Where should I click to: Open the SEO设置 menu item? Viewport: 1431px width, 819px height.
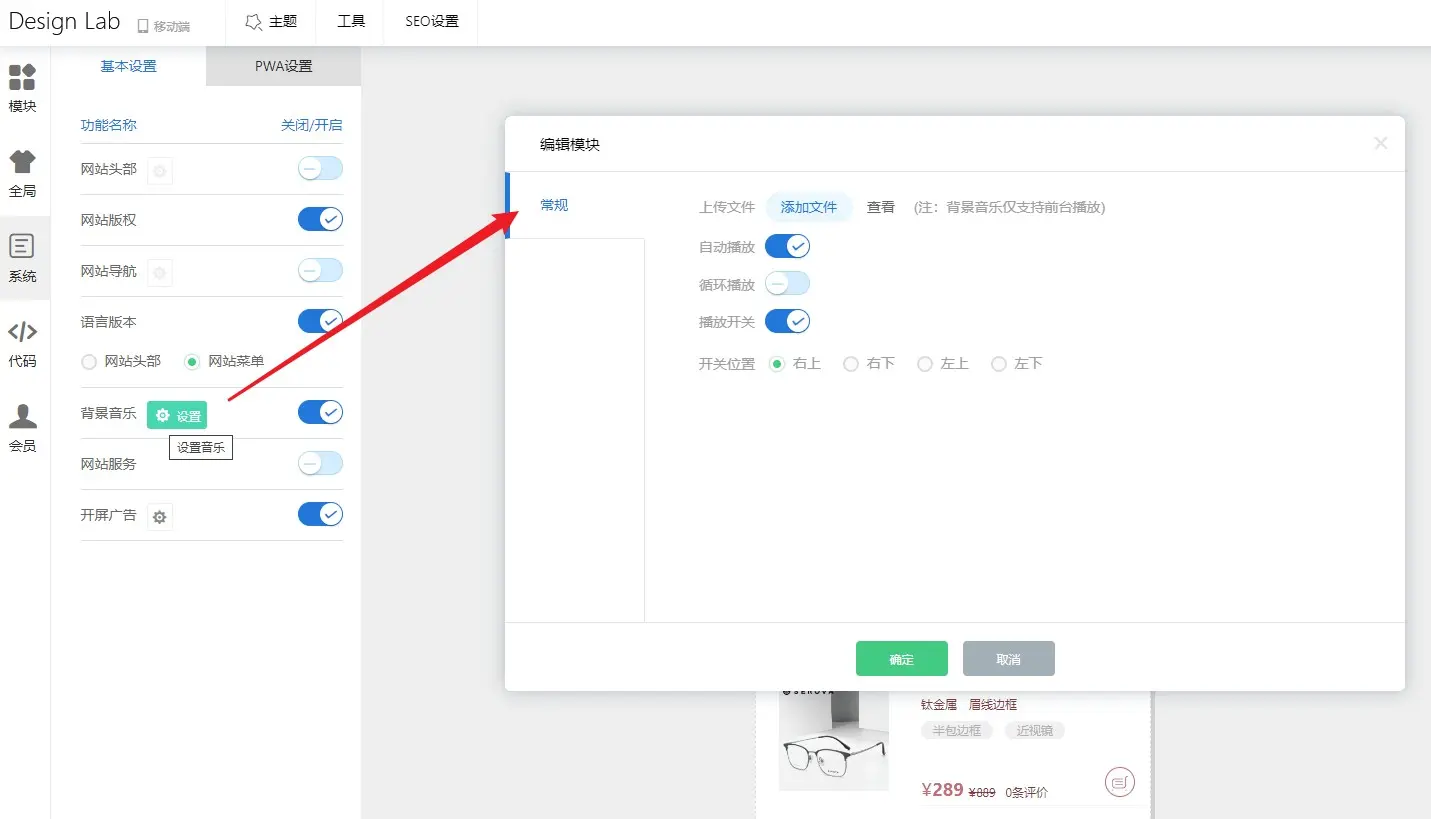(x=431, y=21)
